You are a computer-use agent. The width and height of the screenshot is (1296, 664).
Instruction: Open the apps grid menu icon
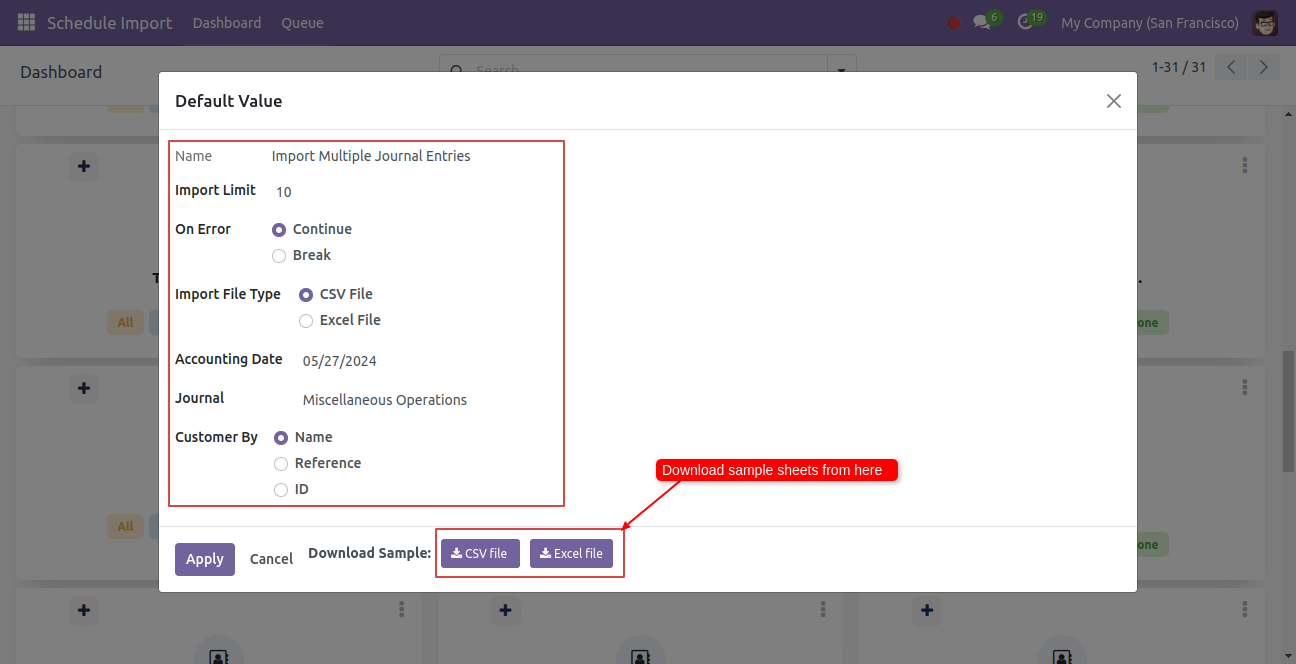(x=26, y=22)
